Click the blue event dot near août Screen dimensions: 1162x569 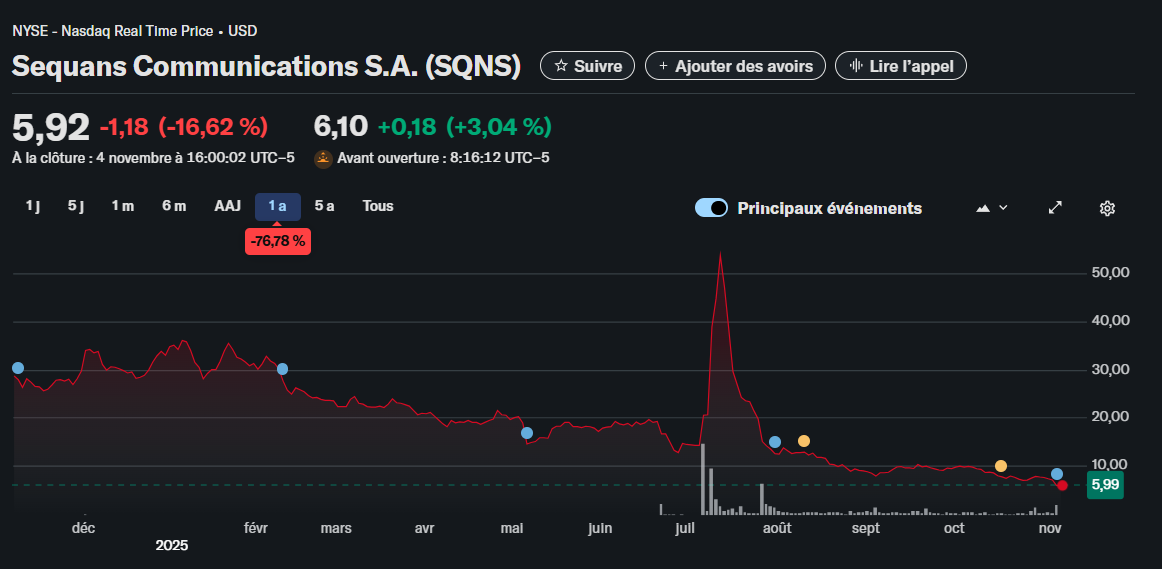[x=775, y=442]
